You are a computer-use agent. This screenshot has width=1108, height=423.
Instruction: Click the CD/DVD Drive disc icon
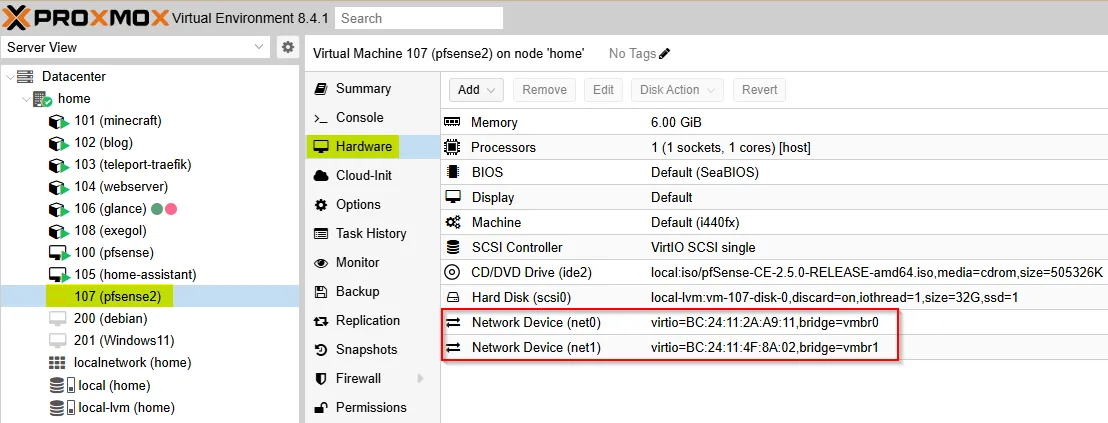point(453,272)
